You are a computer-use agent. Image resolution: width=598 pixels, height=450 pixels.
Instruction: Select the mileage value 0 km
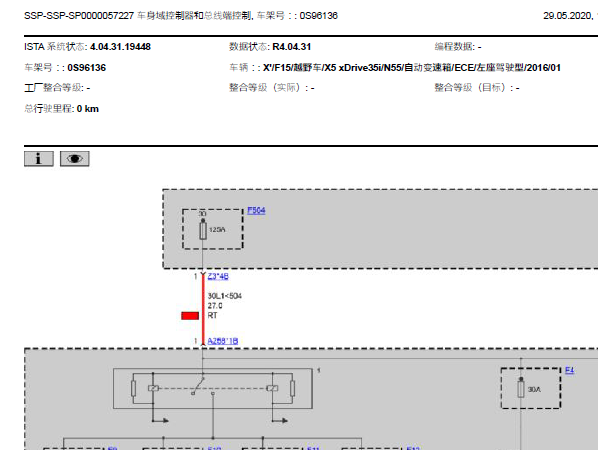pyautogui.click(x=88, y=109)
